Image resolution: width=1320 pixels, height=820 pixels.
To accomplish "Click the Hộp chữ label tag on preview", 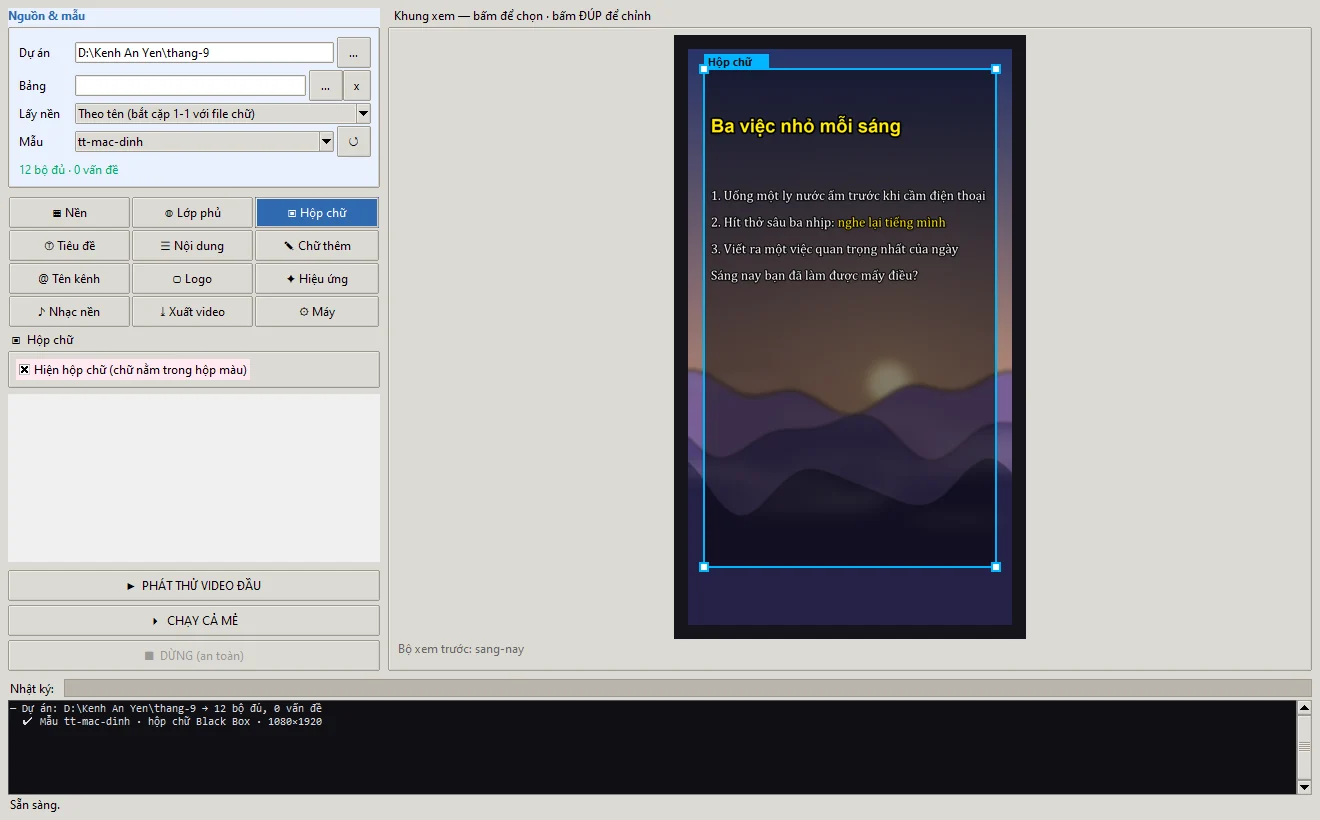I will 736,62.
